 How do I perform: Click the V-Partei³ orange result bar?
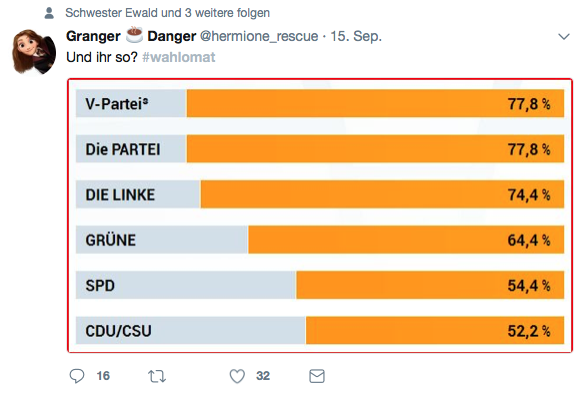pos(375,103)
